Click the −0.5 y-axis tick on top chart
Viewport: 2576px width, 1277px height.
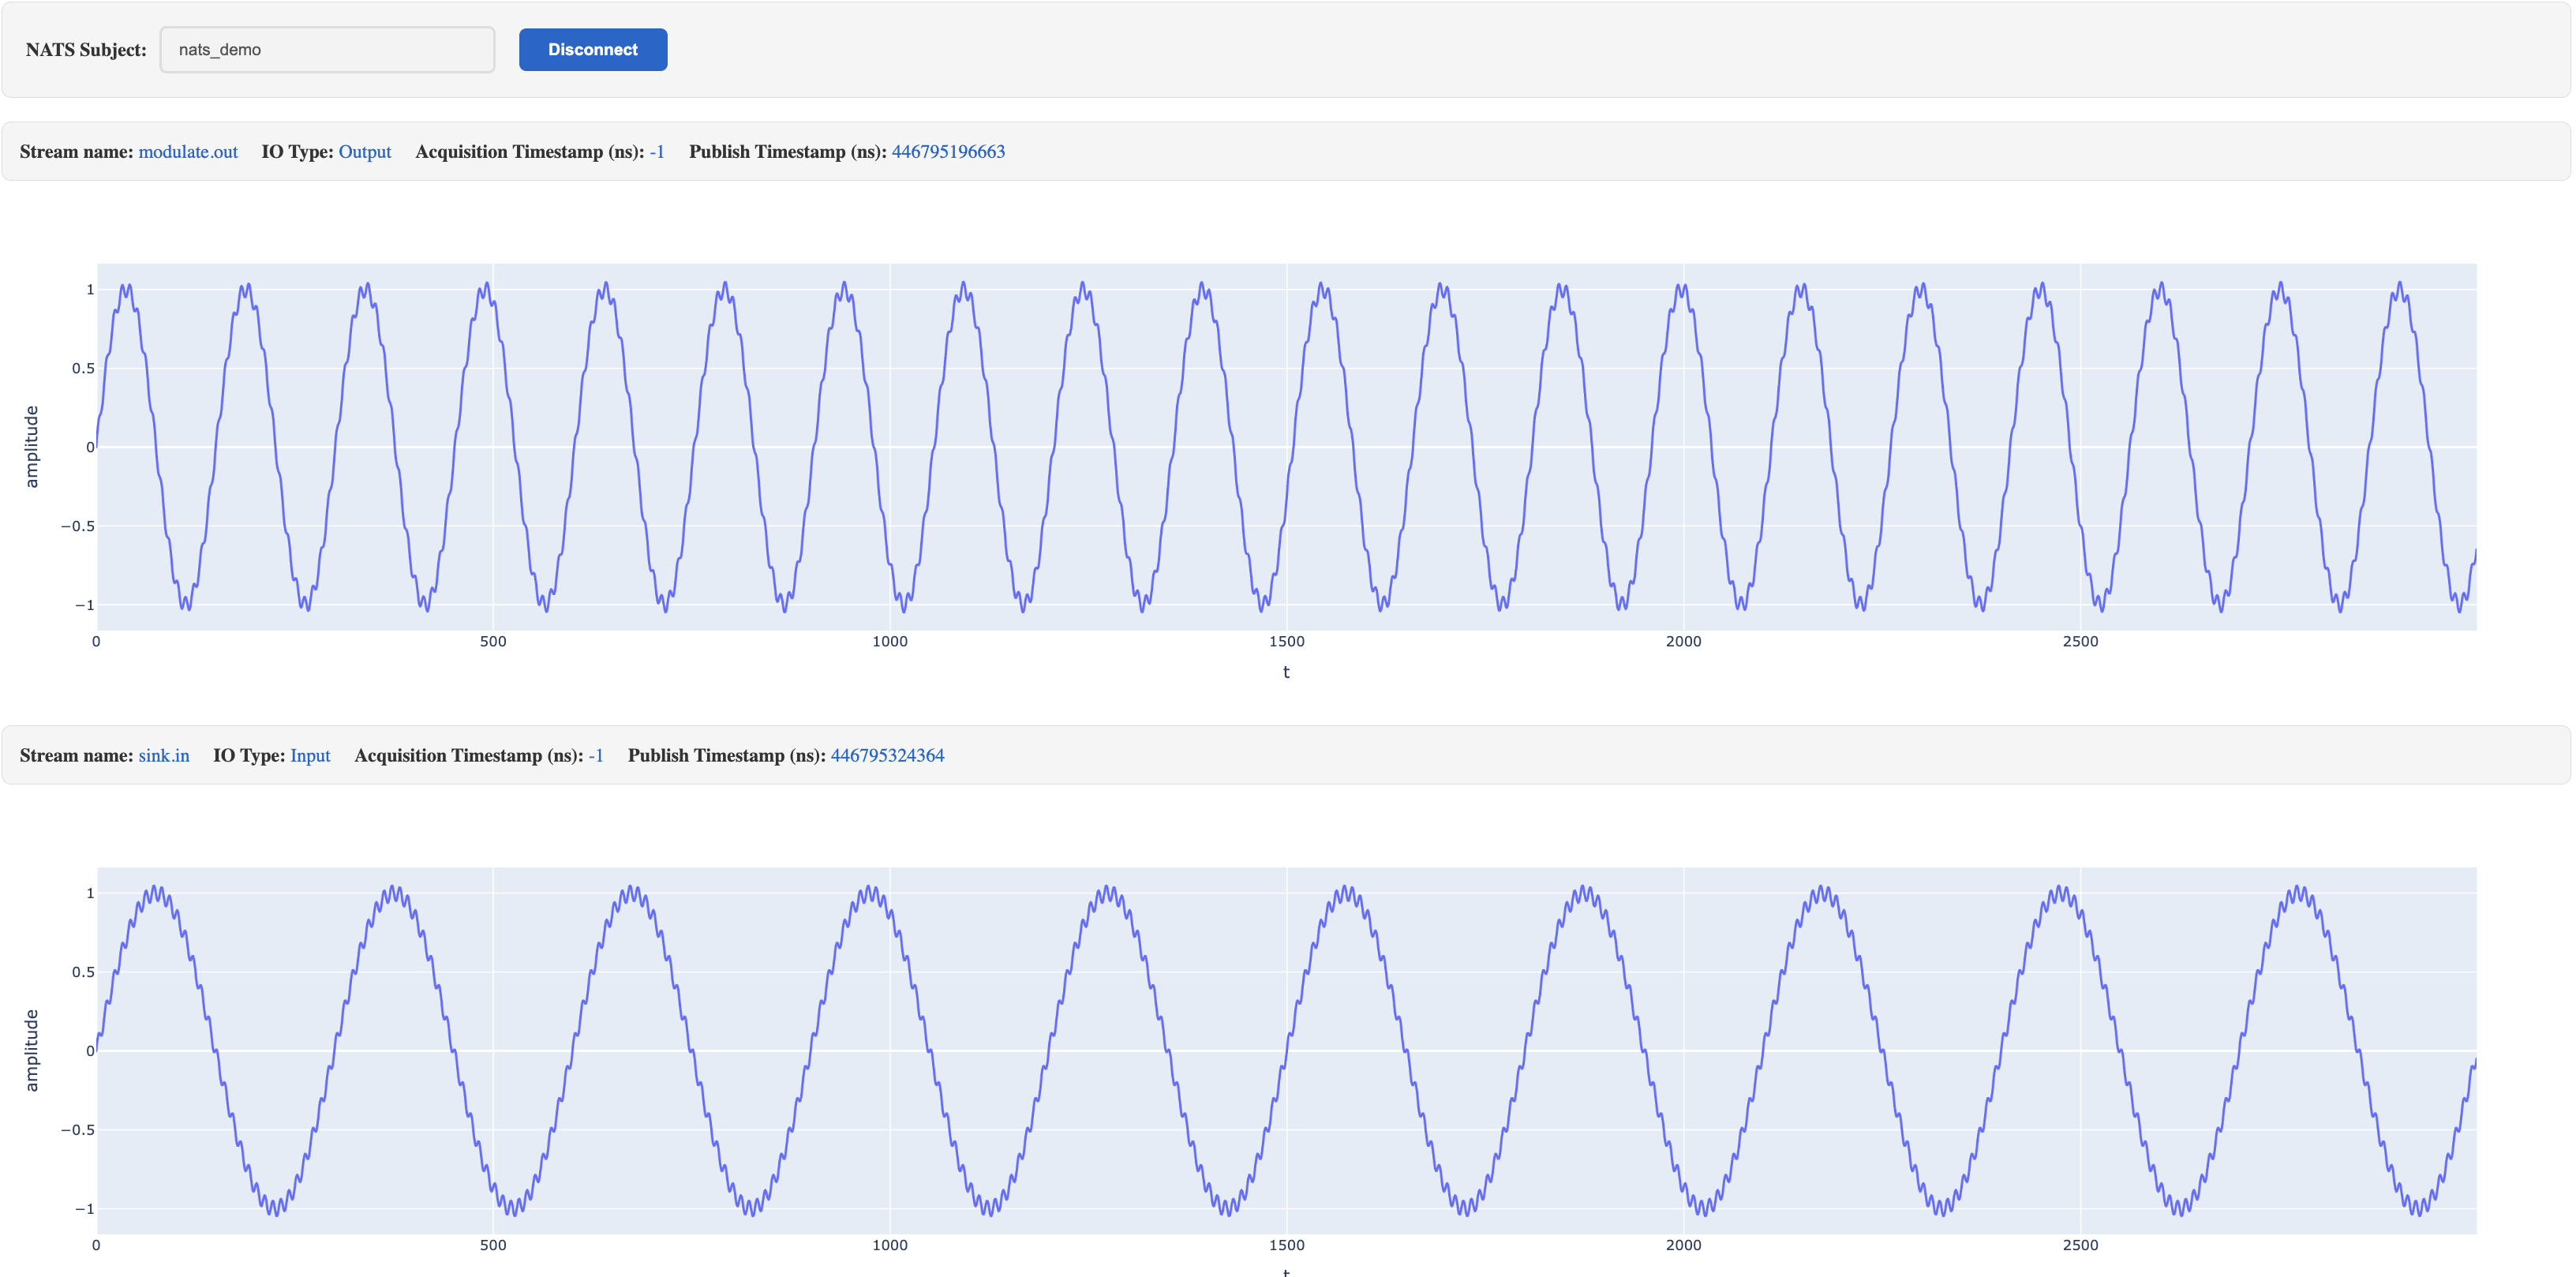point(78,526)
